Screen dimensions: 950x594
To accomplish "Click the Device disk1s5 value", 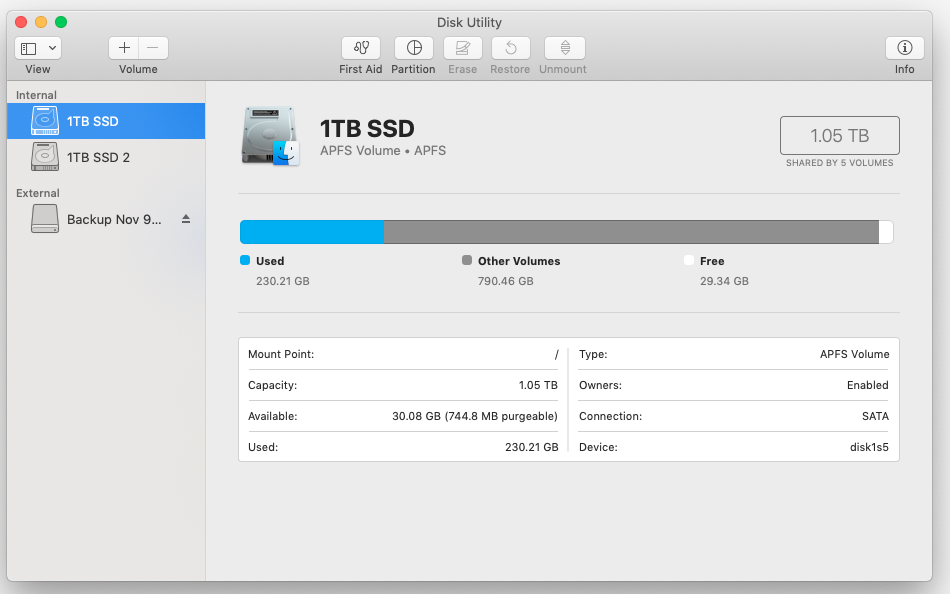I will (869, 447).
